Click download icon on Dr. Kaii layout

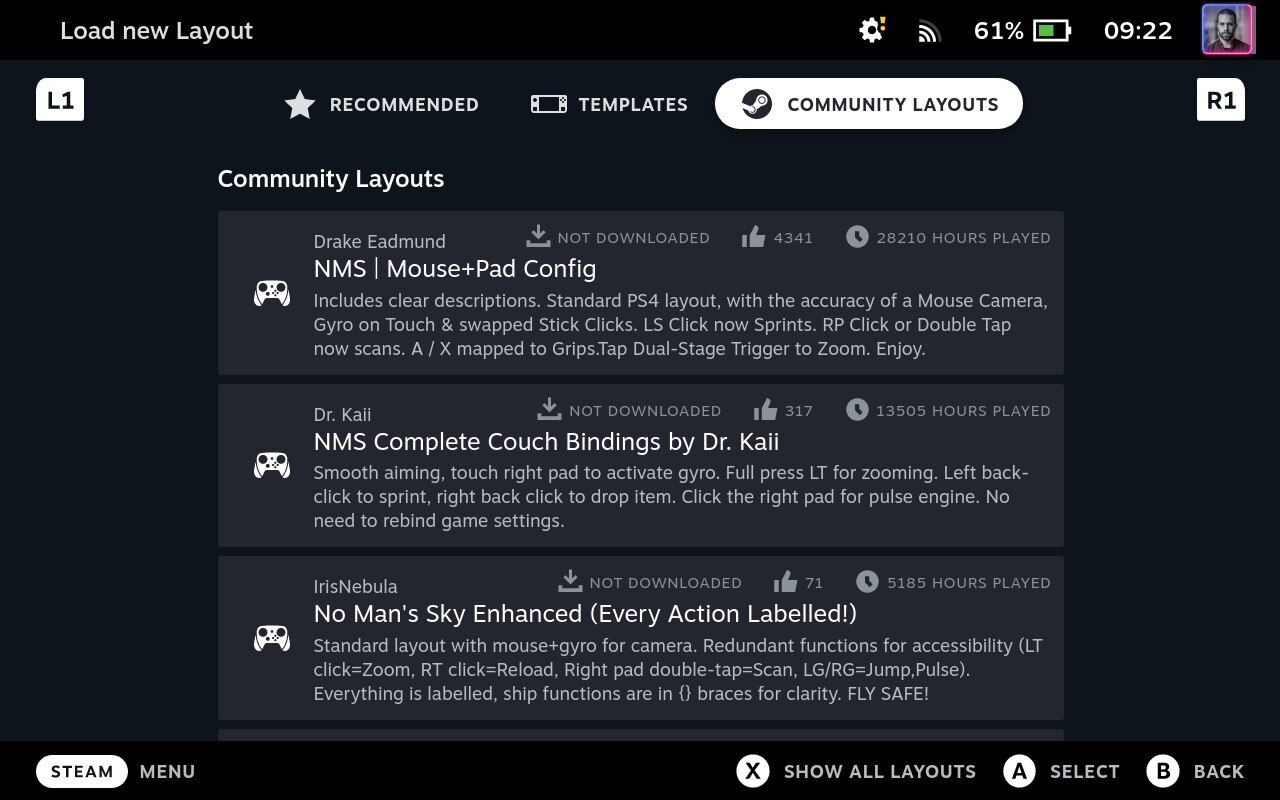pyautogui.click(x=549, y=409)
